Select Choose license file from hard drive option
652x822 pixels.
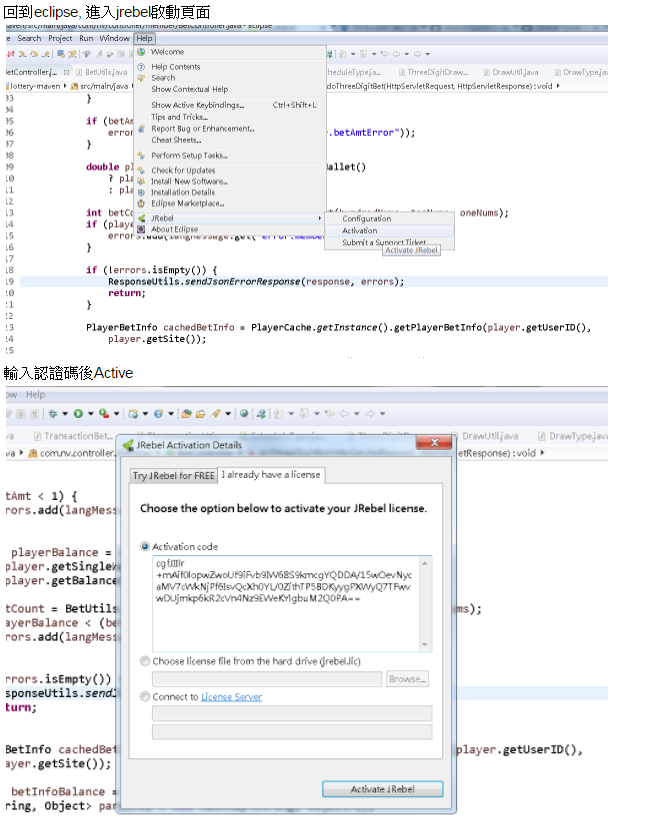click(x=145, y=661)
